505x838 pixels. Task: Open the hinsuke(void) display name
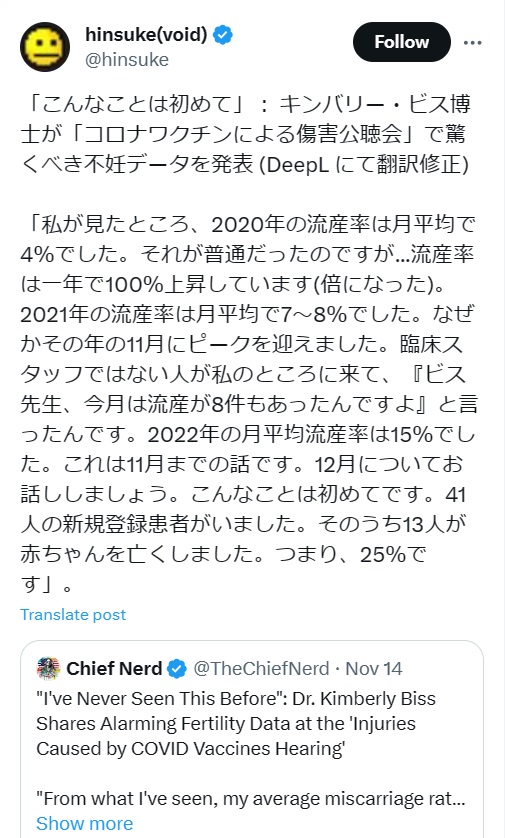point(146,35)
